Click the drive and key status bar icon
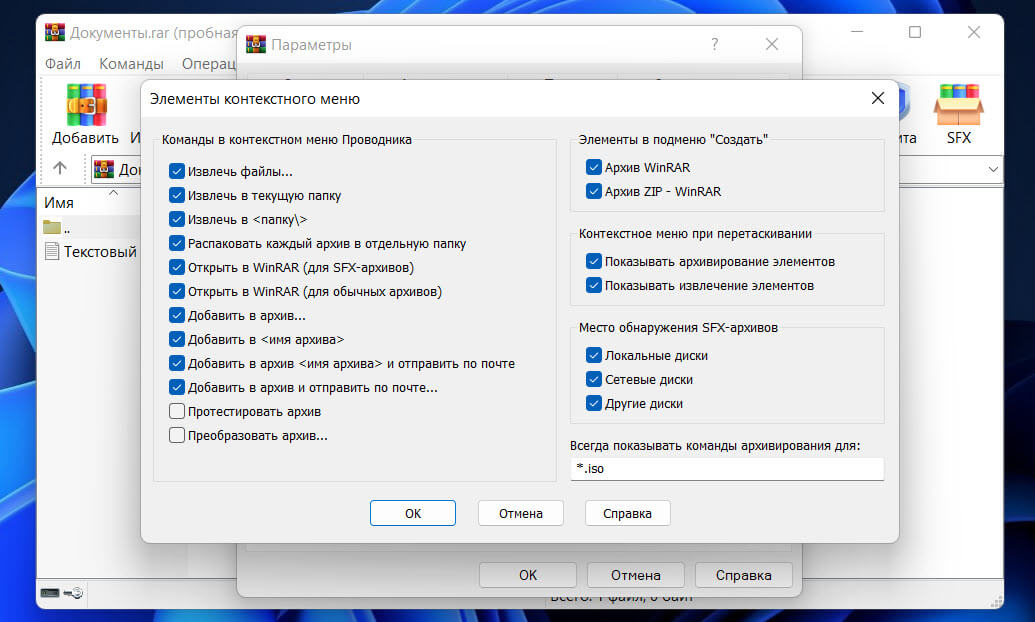 61,592
